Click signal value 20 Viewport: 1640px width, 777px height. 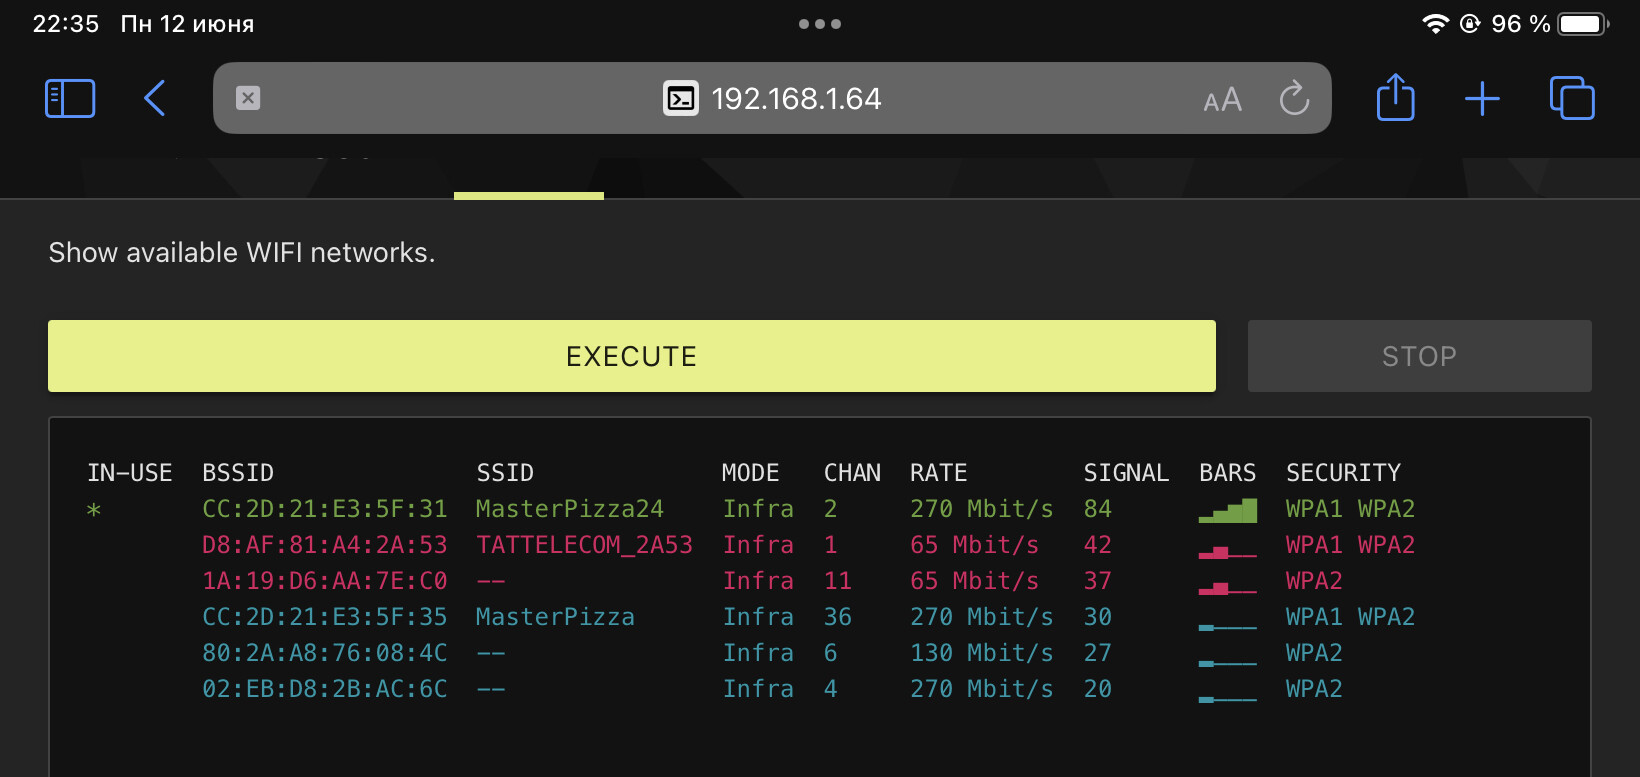[x=1098, y=689]
